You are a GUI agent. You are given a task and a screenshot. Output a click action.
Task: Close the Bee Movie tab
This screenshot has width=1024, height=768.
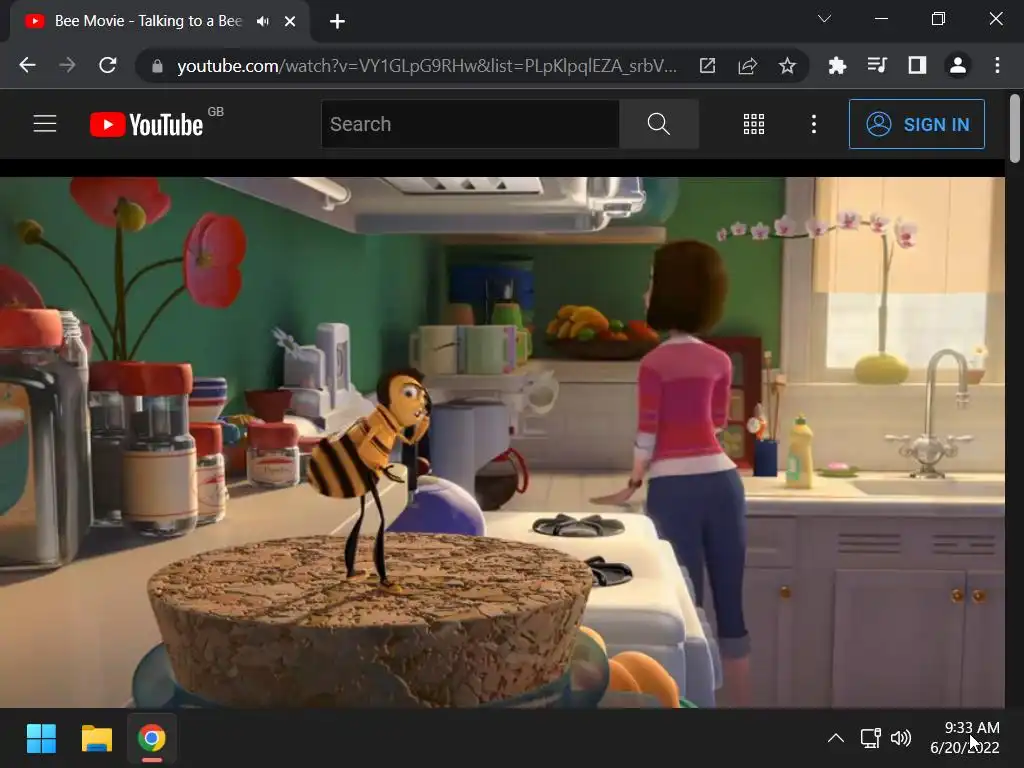[x=290, y=22]
